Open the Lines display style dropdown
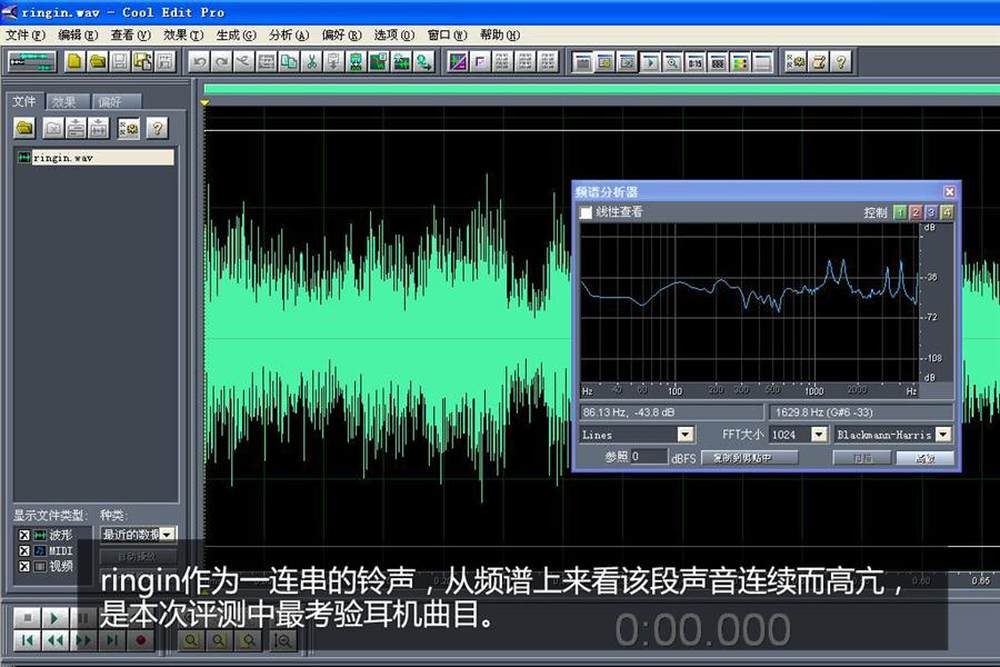Image resolution: width=1000 pixels, height=667 pixels. click(685, 434)
